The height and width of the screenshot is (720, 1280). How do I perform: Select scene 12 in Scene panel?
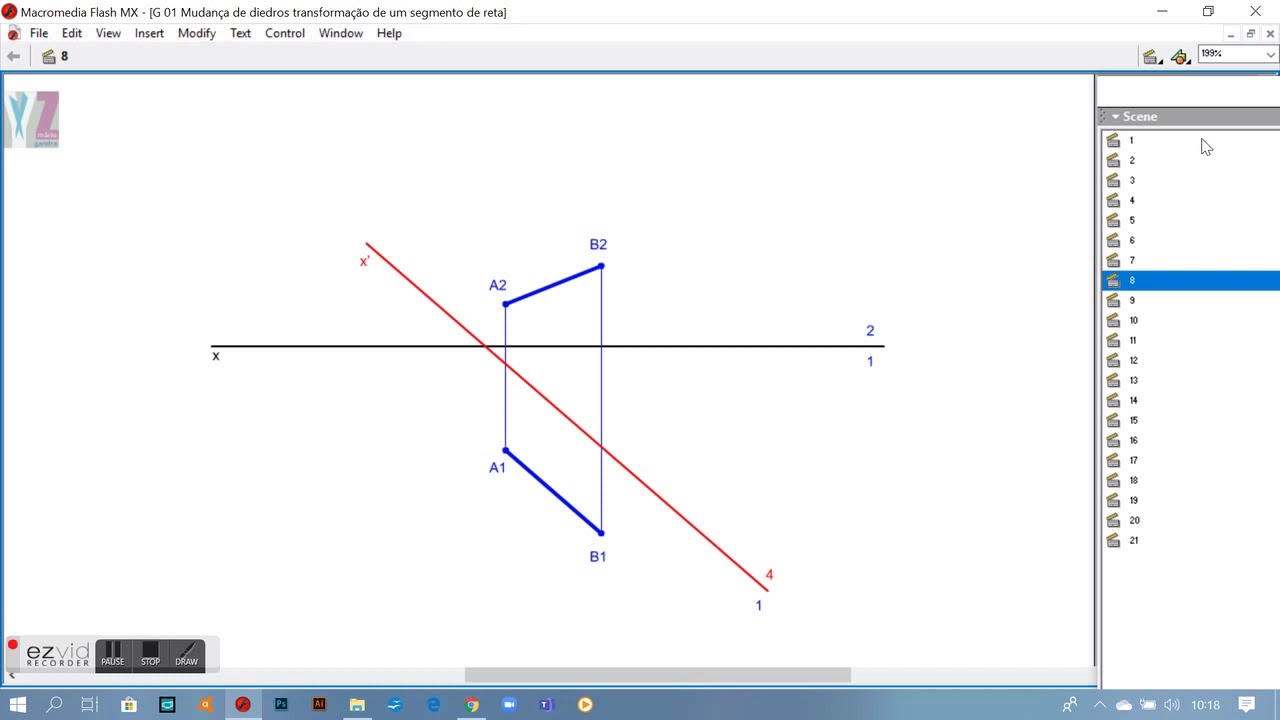point(1190,361)
